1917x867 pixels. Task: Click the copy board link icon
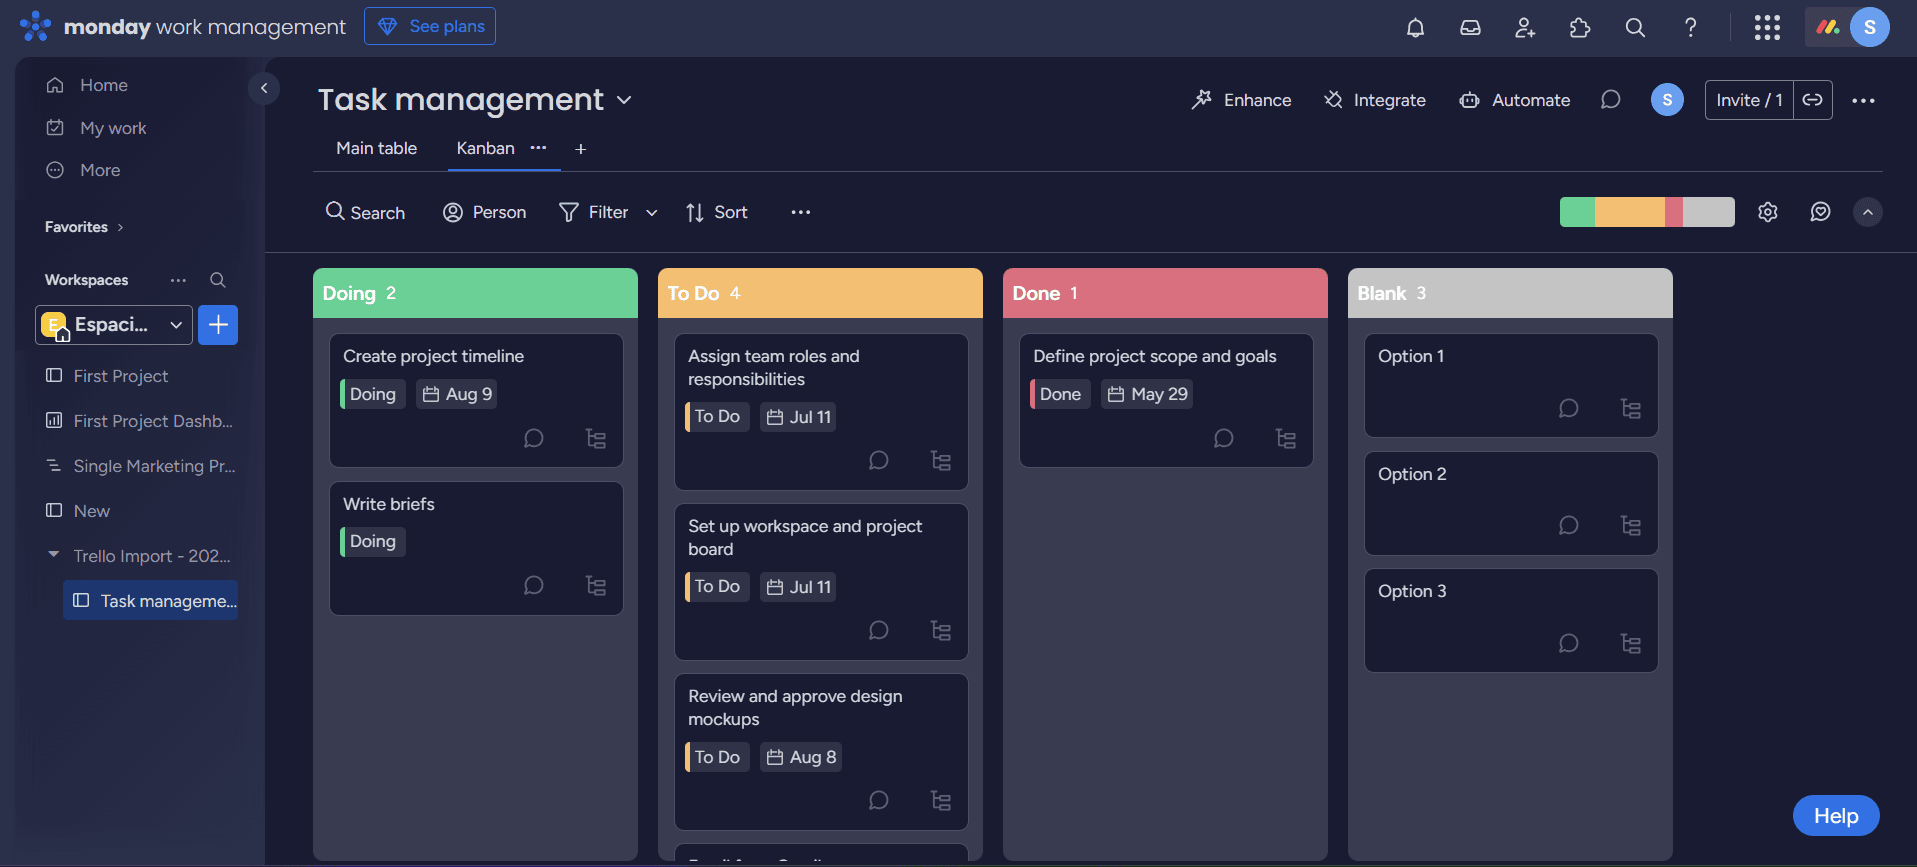(x=1812, y=100)
